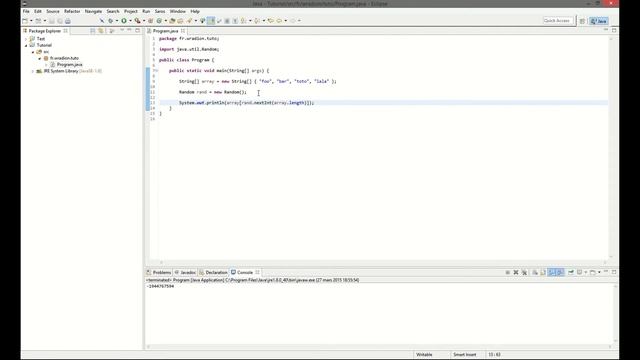Open dropdown arrow next to Run icon
The height and width of the screenshot is (360, 640).
[x=130, y=21]
